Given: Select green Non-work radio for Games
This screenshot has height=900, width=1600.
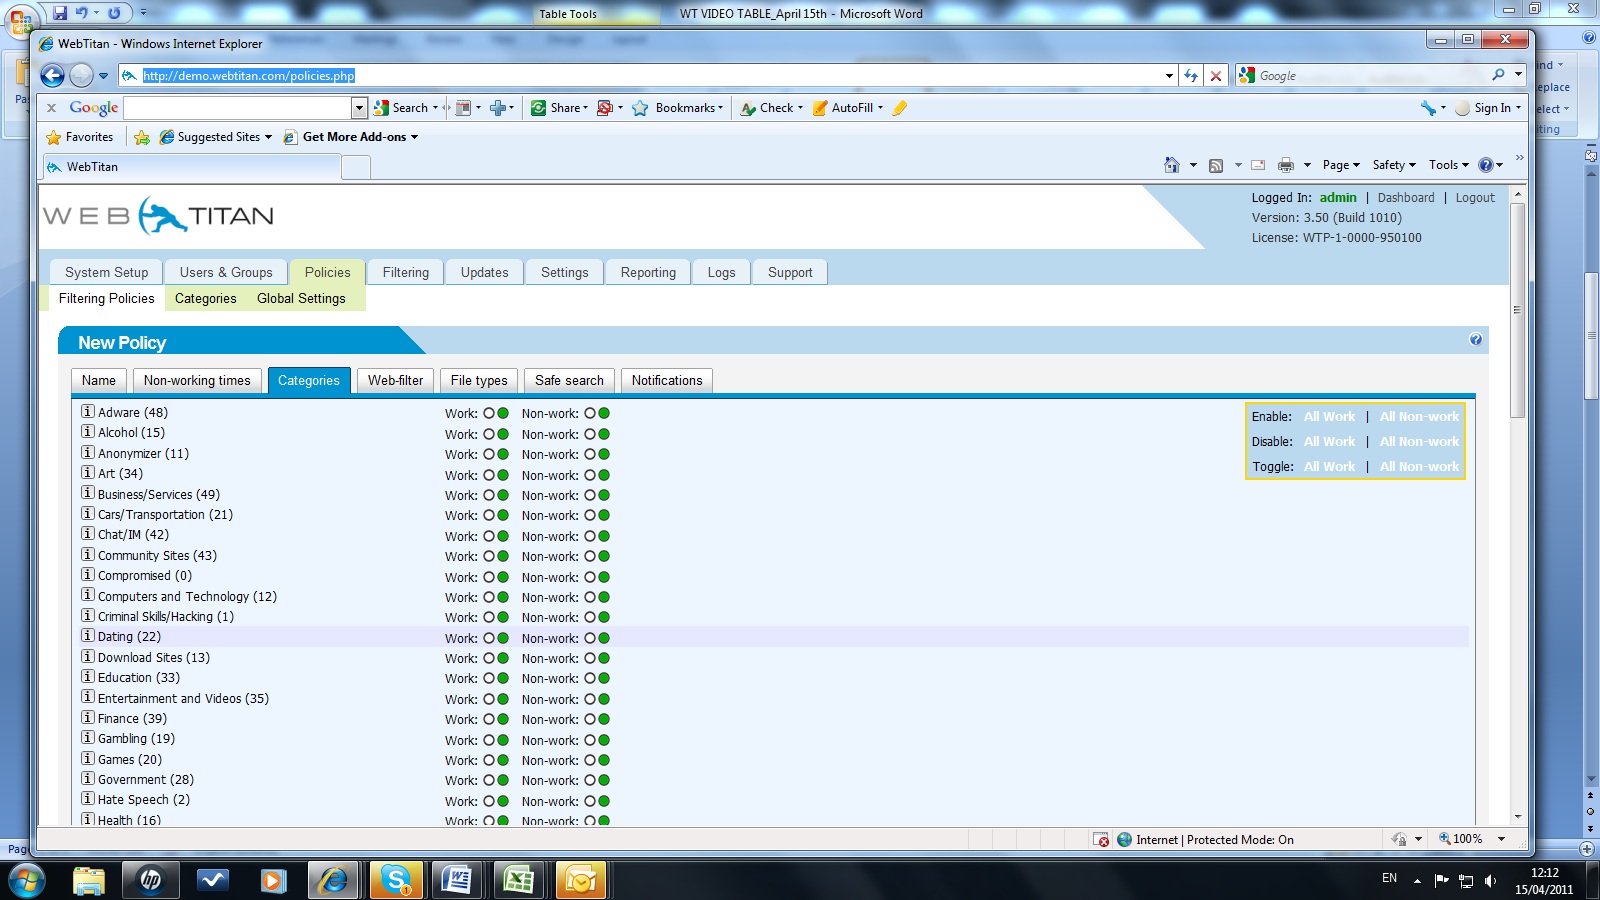Looking at the screenshot, I should 604,760.
